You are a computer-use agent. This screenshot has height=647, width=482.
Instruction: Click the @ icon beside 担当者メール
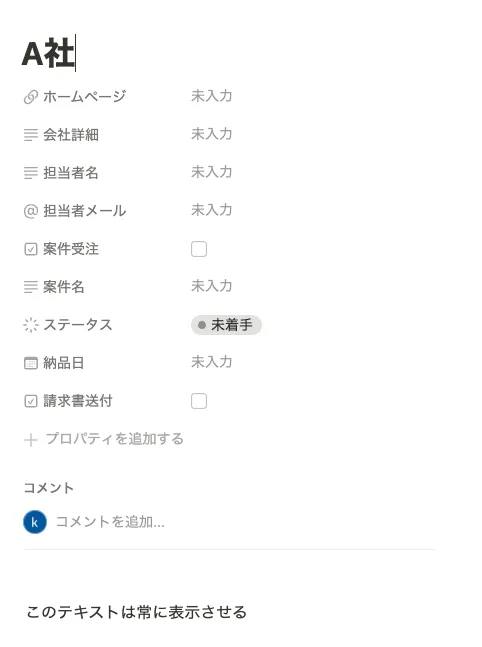pos(31,211)
